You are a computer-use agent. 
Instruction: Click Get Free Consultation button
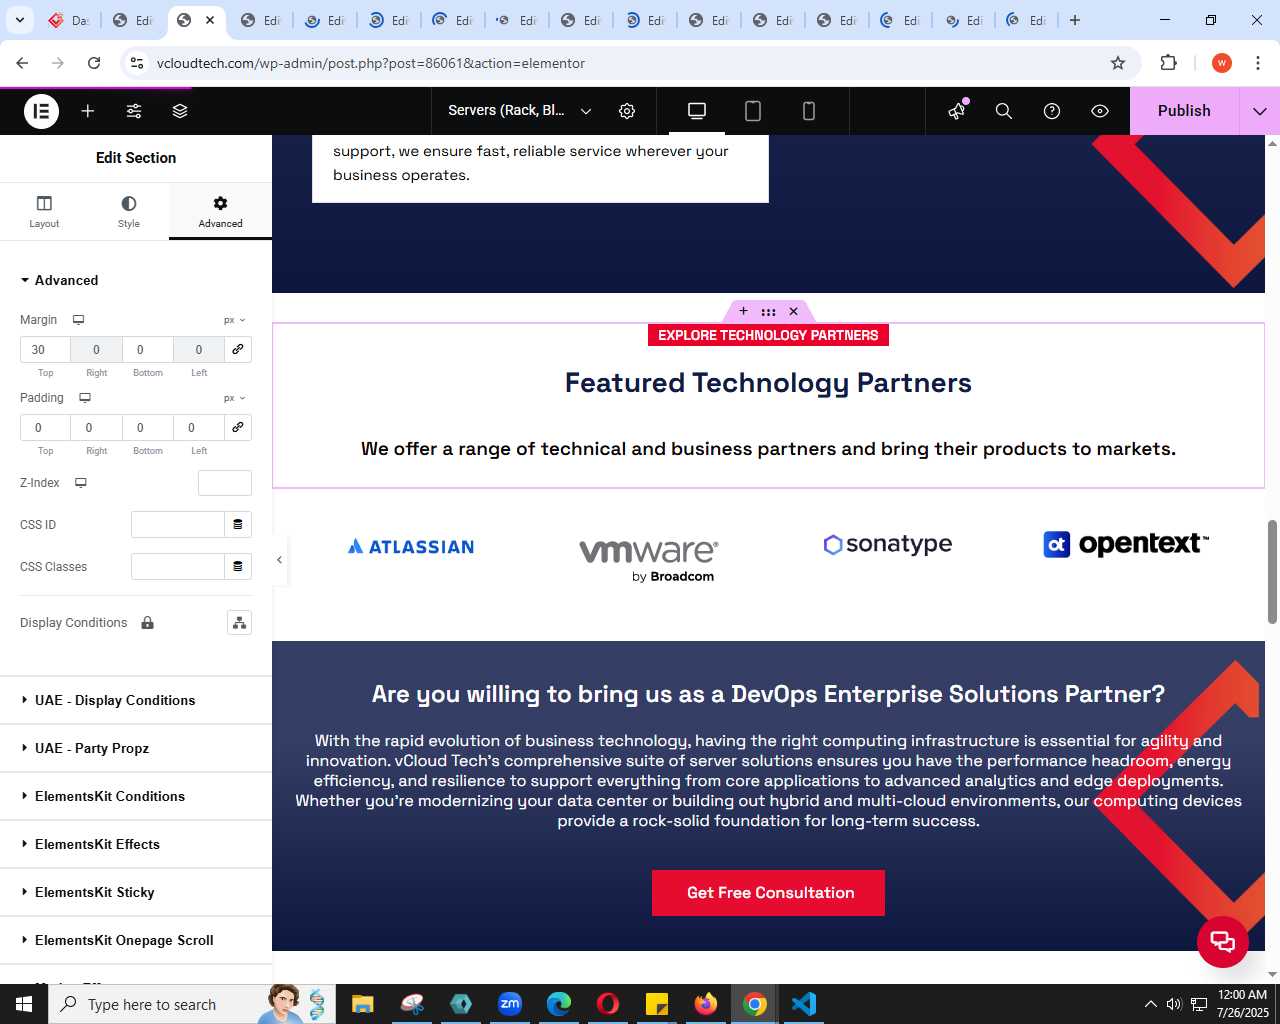768,893
